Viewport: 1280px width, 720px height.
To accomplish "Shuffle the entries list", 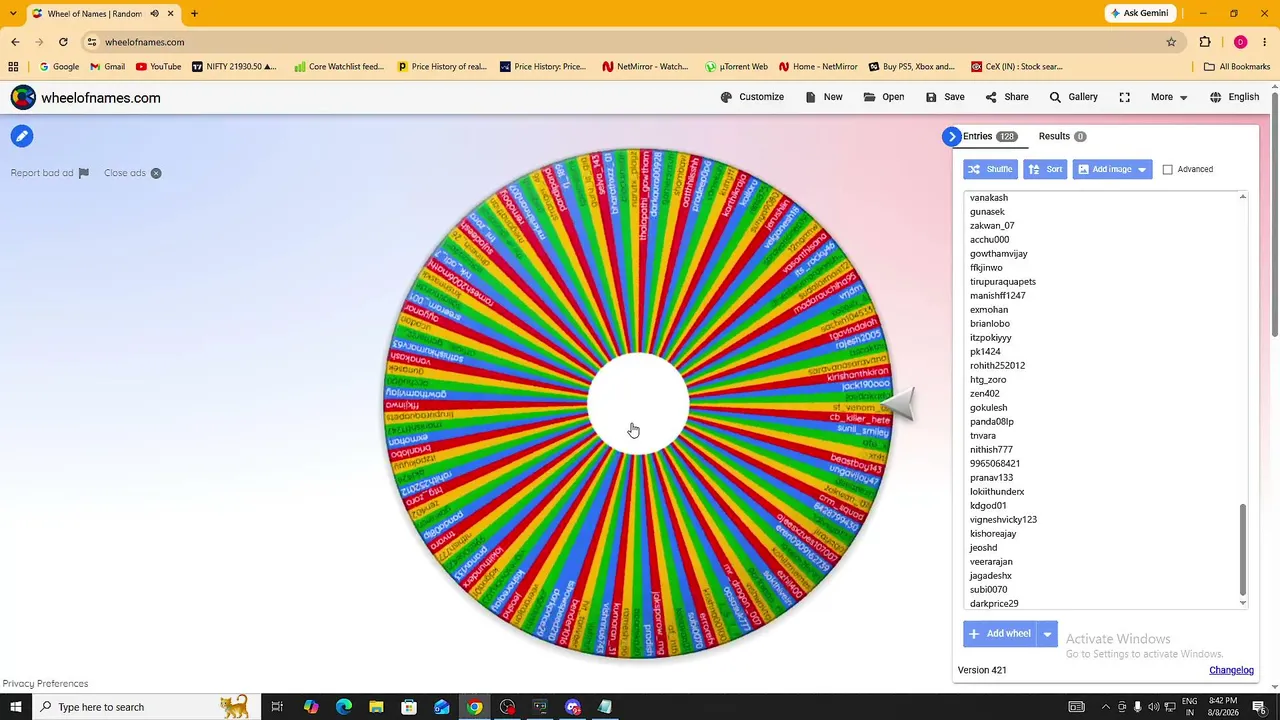I will [990, 169].
